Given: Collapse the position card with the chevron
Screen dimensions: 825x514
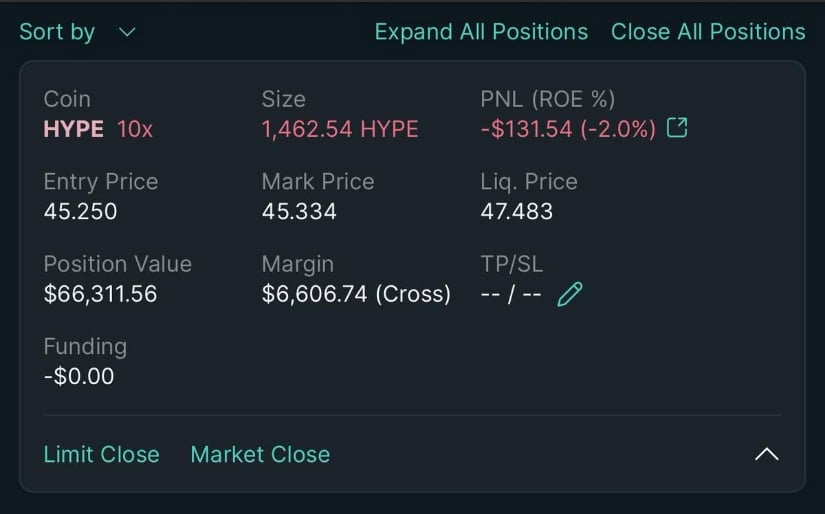Looking at the screenshot, I should coord(766,454).
